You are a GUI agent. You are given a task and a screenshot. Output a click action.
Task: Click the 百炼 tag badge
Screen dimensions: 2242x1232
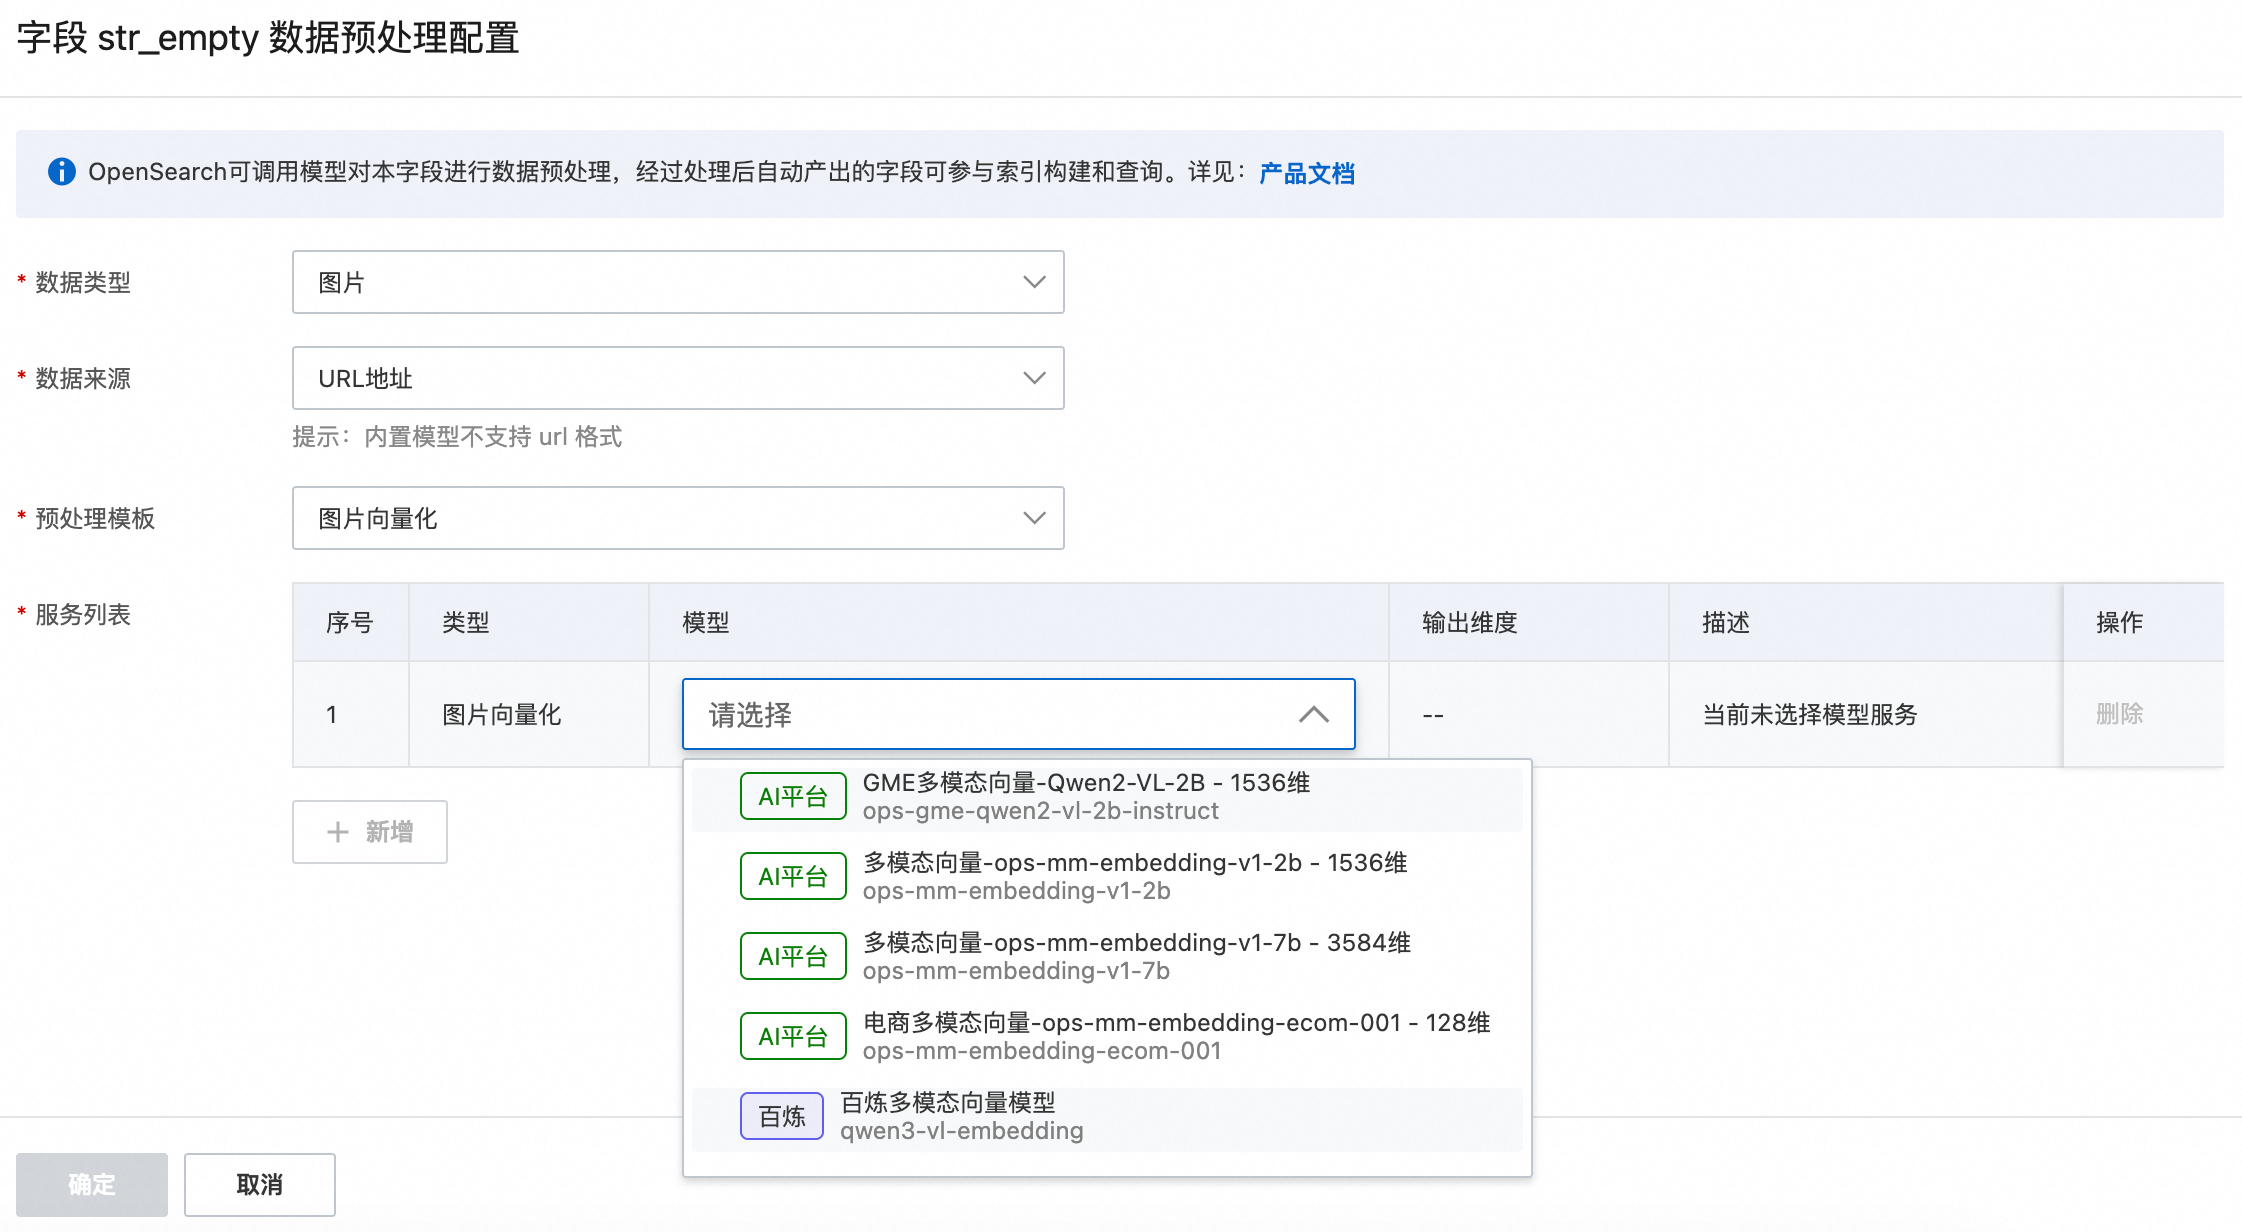(781, 1116)
